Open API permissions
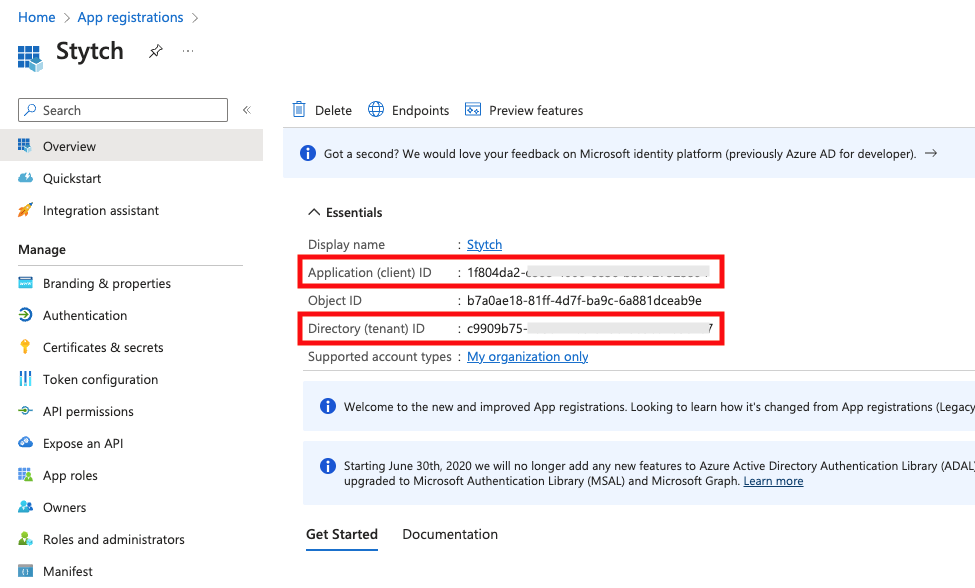975x588 pixels. click(x=88, y=411)
